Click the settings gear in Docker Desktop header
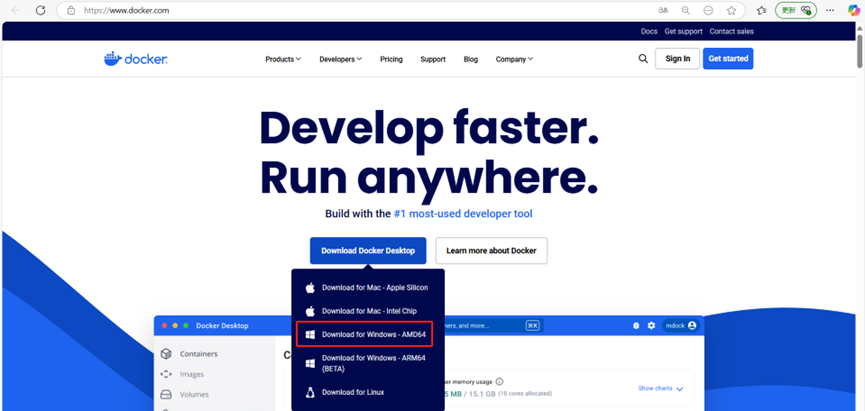The width and height of the screenshot is (865, 411). click(651, 325)
